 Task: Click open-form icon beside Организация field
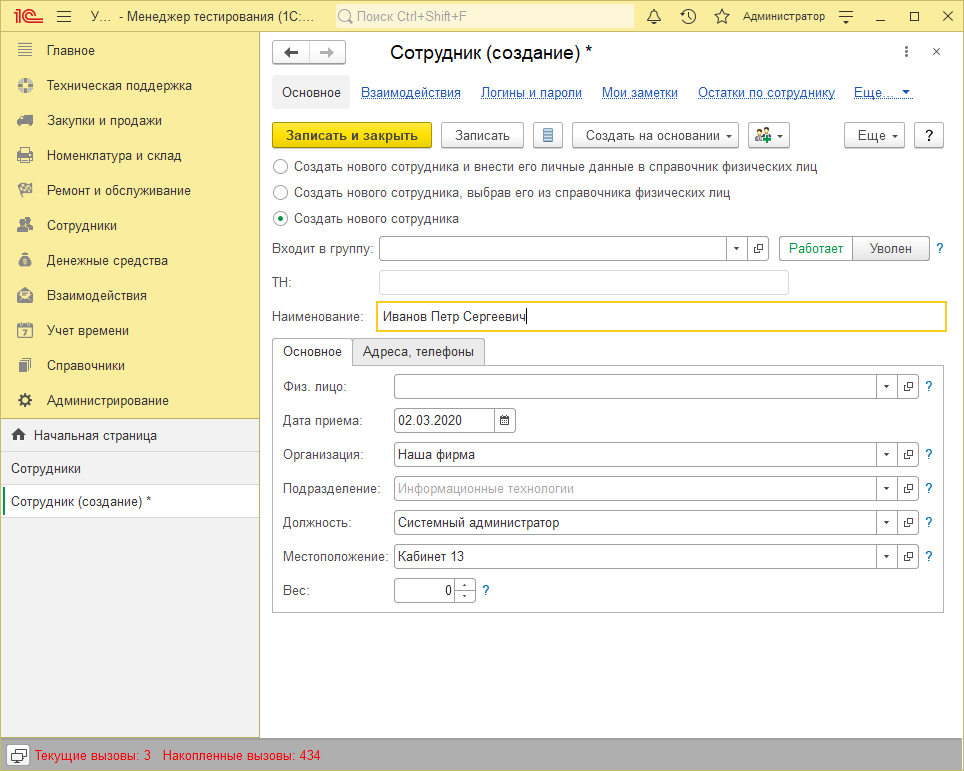pos(908,455)
